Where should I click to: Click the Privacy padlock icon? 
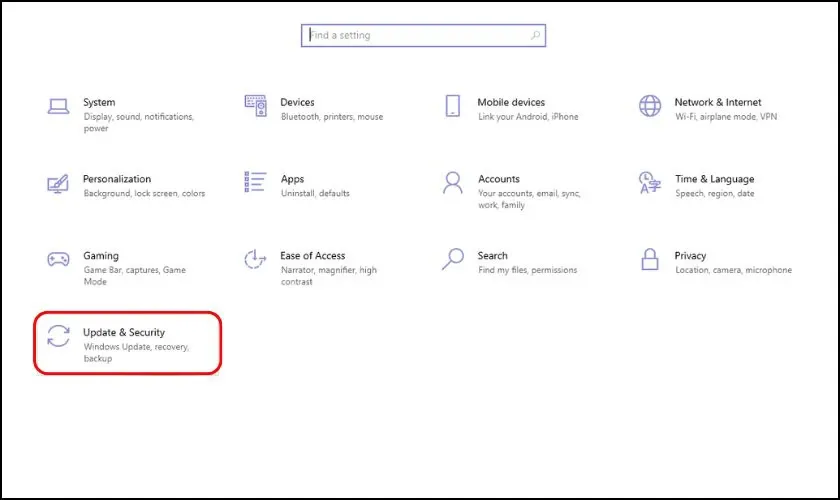click(x=650, y=260)
